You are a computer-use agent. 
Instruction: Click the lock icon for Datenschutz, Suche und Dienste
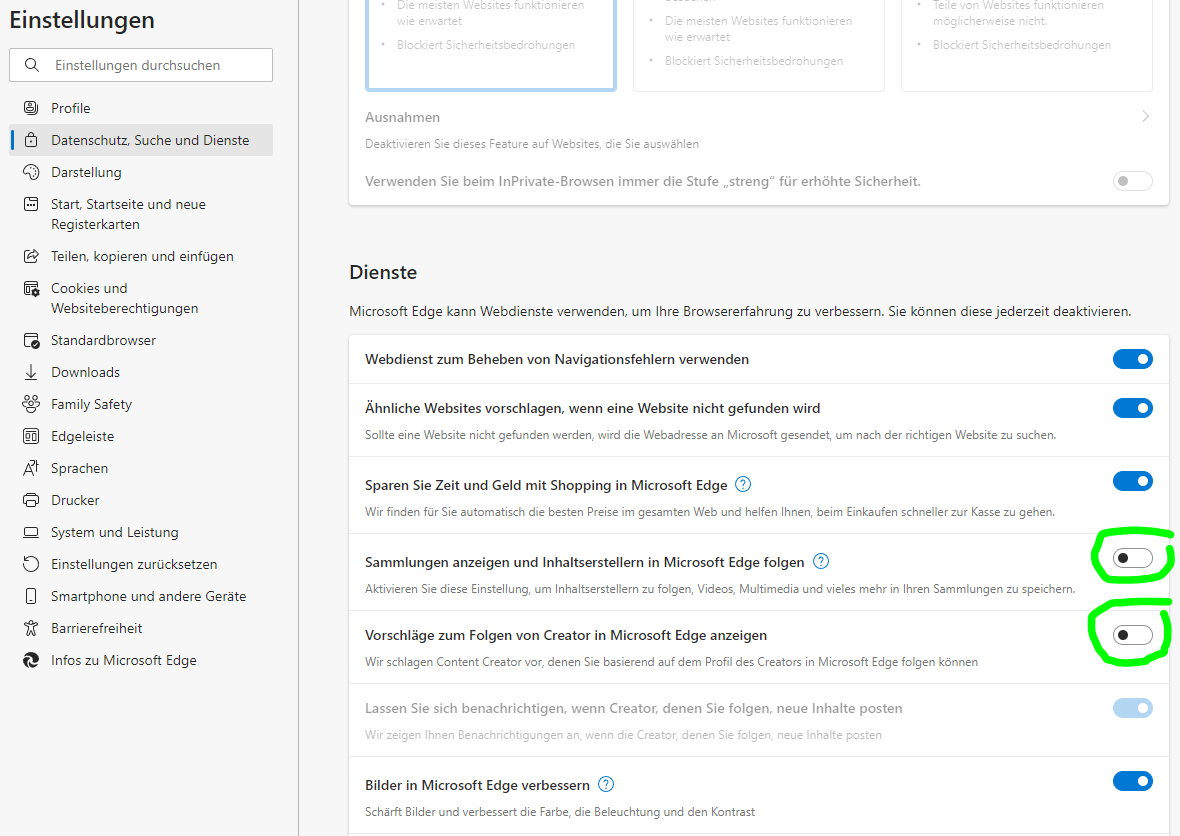tap(31, 140)
